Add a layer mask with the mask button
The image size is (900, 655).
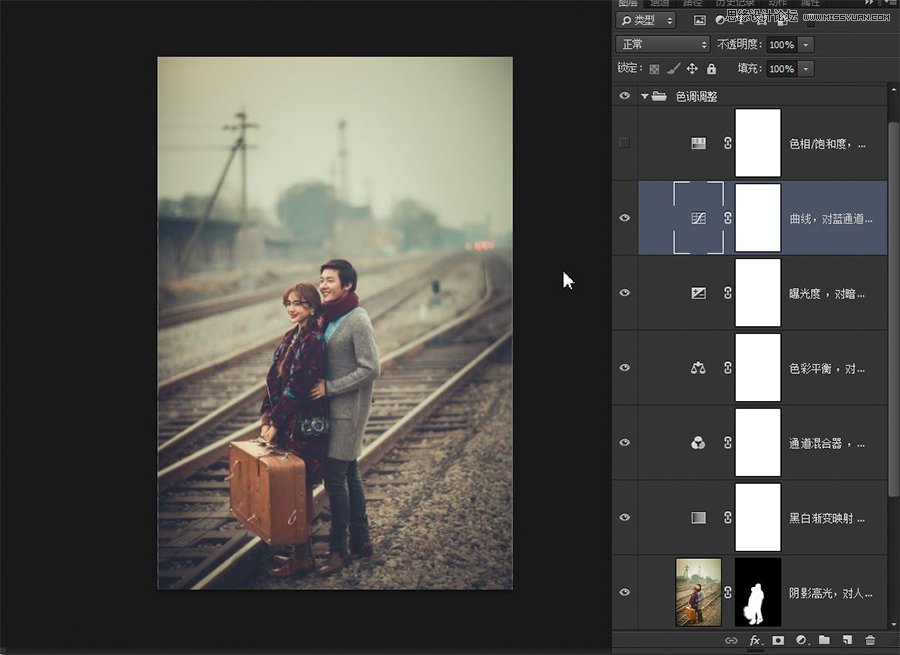click(778, 640)
